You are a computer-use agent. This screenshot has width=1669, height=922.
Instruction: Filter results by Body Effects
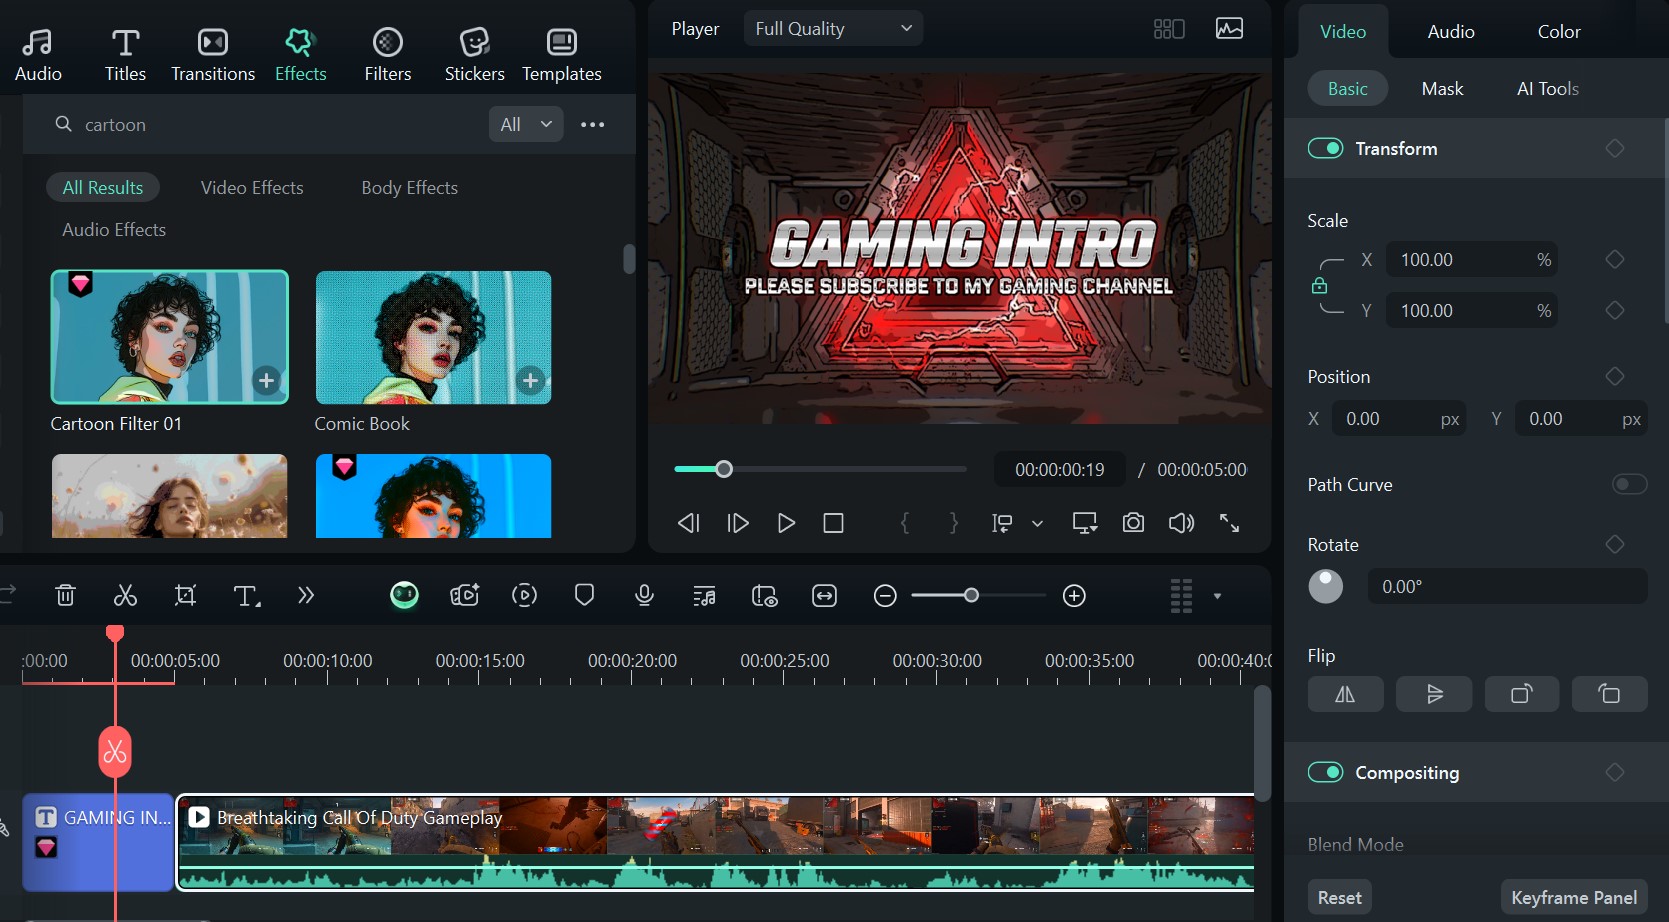tap(409, 187)
